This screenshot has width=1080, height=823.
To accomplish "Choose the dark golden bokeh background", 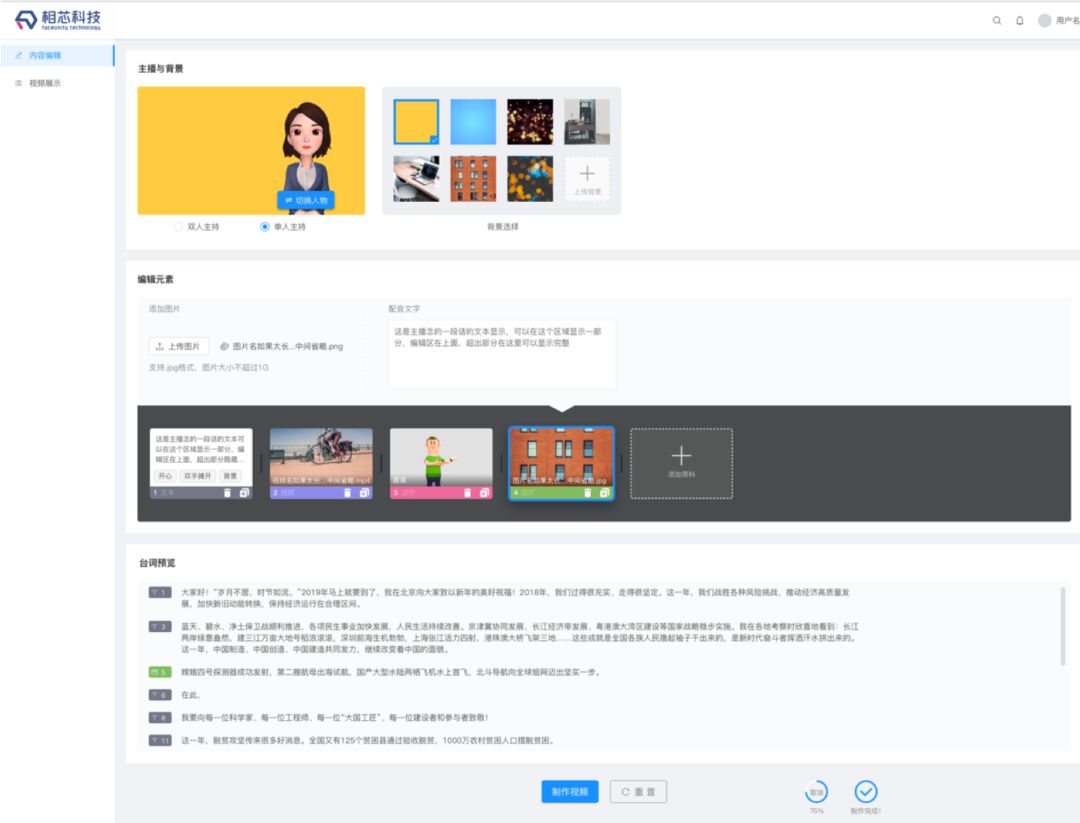I will (530, 121).
